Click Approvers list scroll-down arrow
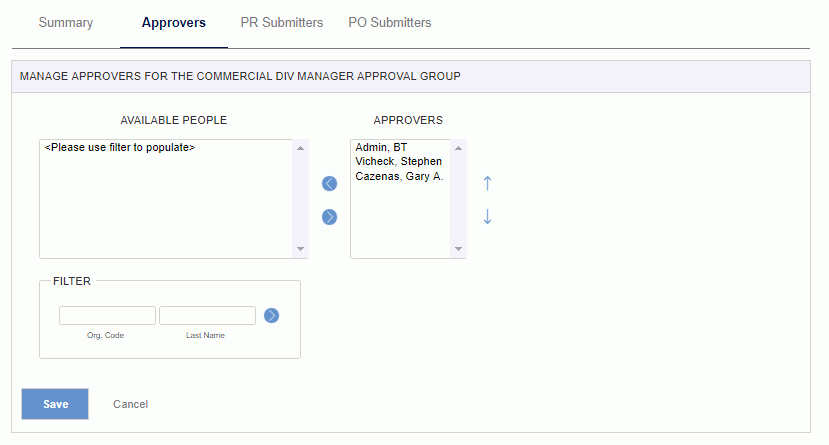Screen dimensions: 829x445 coord(458,249)
